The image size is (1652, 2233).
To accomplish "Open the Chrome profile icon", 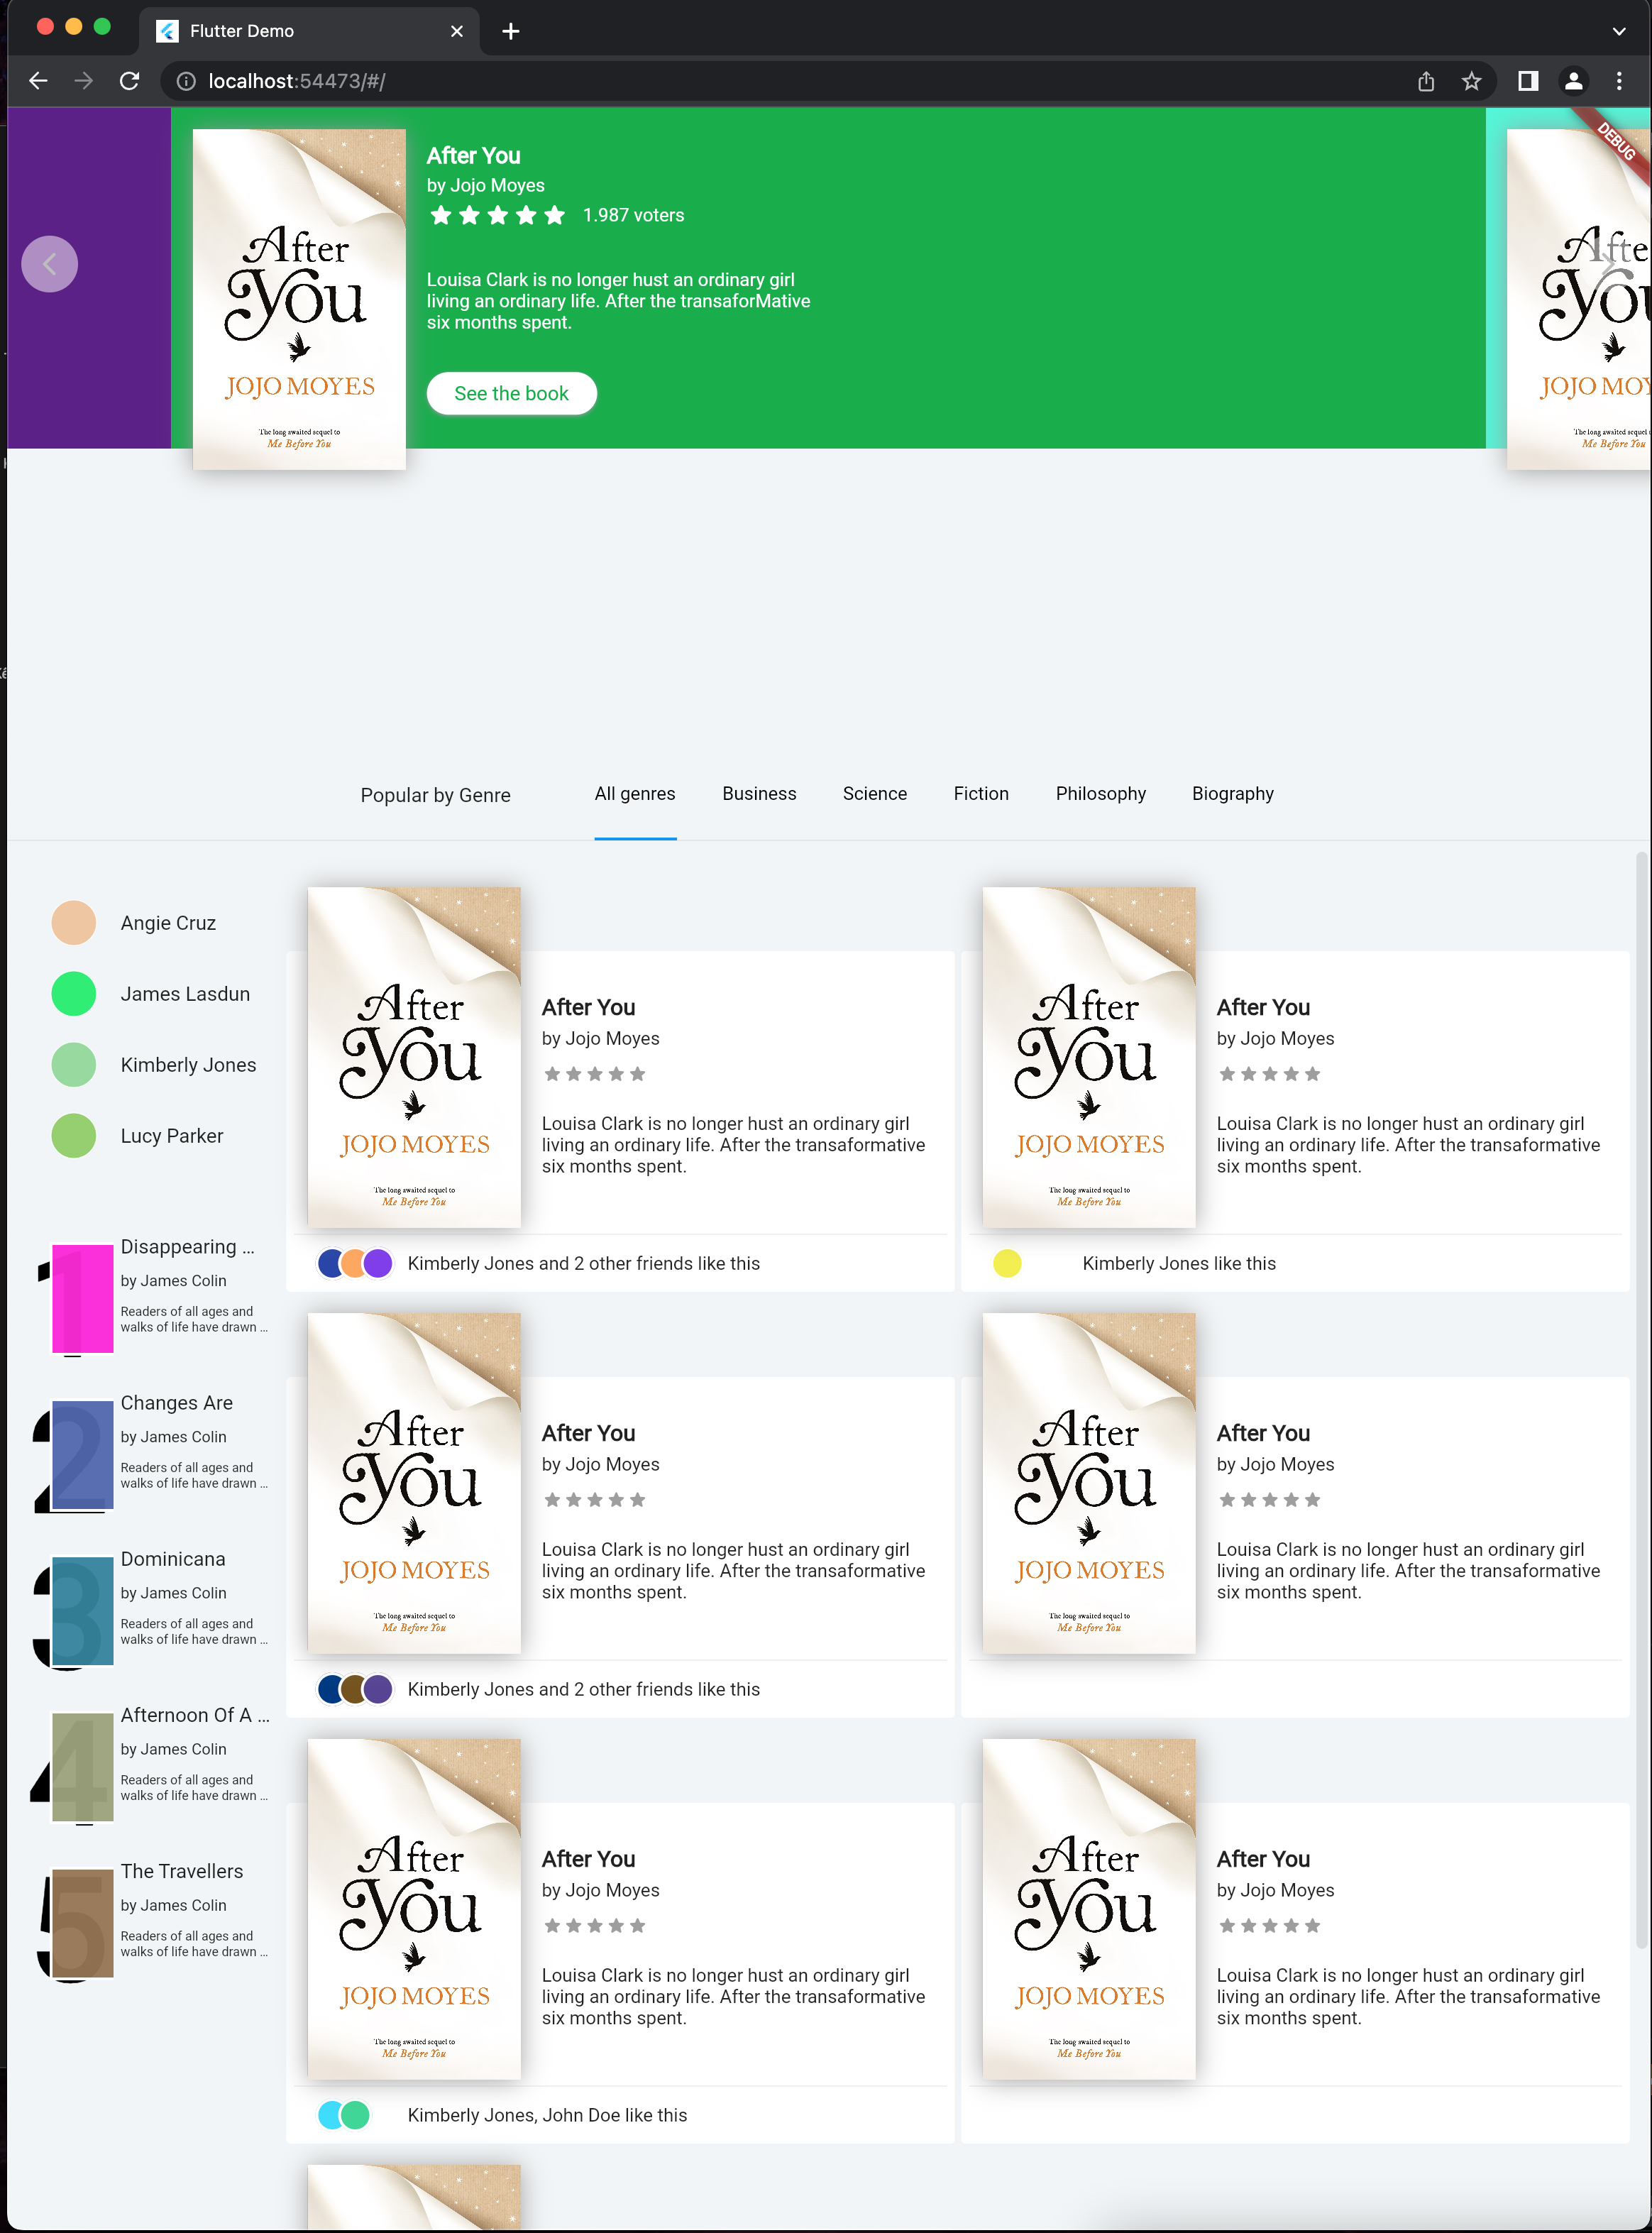I will [x=1573, y=81].
